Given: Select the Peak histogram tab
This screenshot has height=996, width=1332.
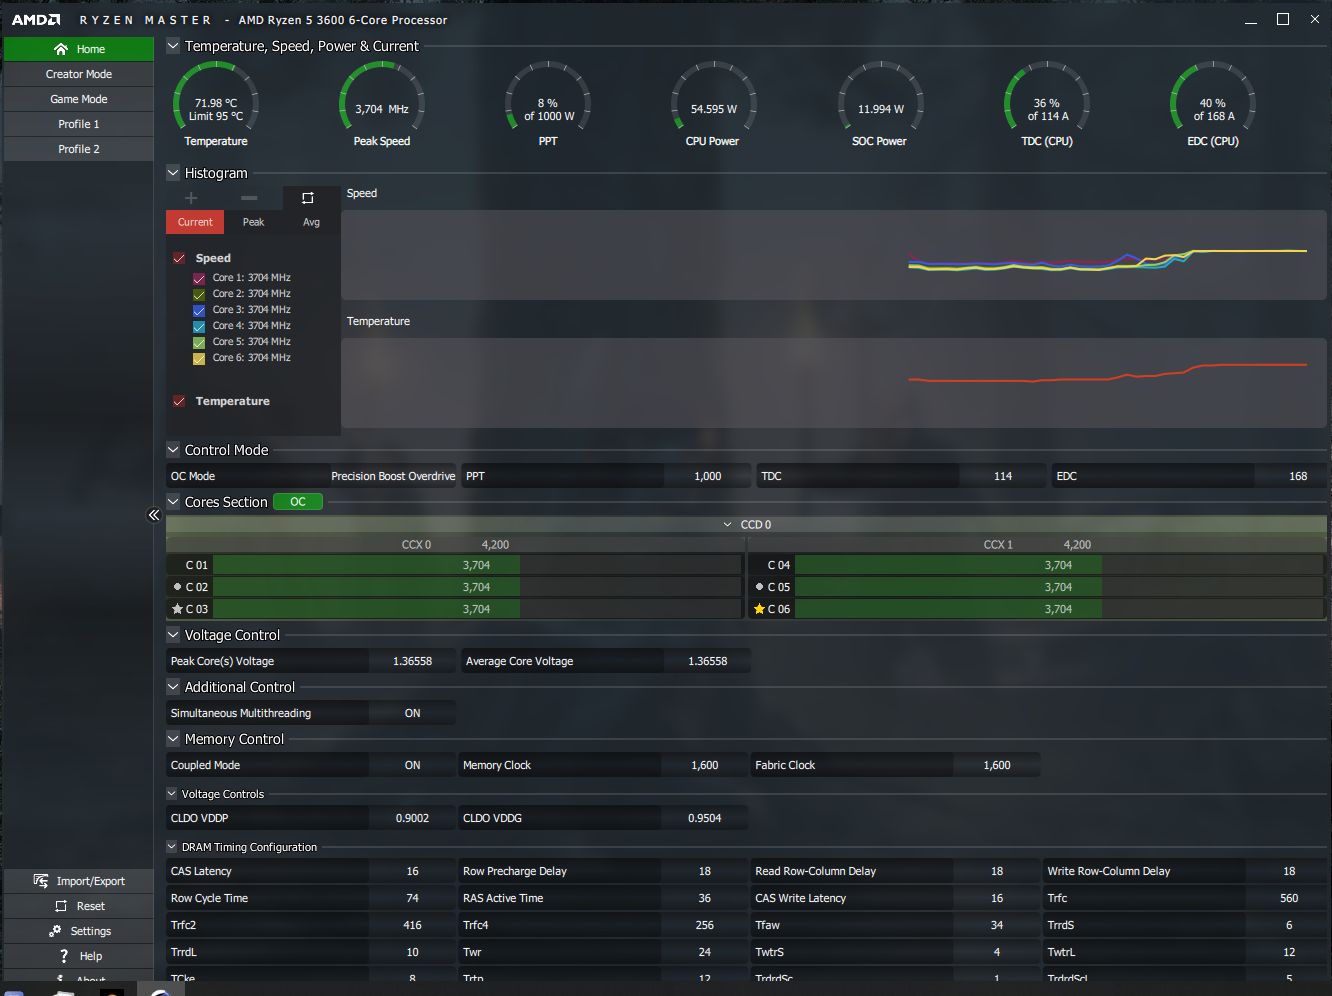Looking at the screenshot, I should pos(254,222).
